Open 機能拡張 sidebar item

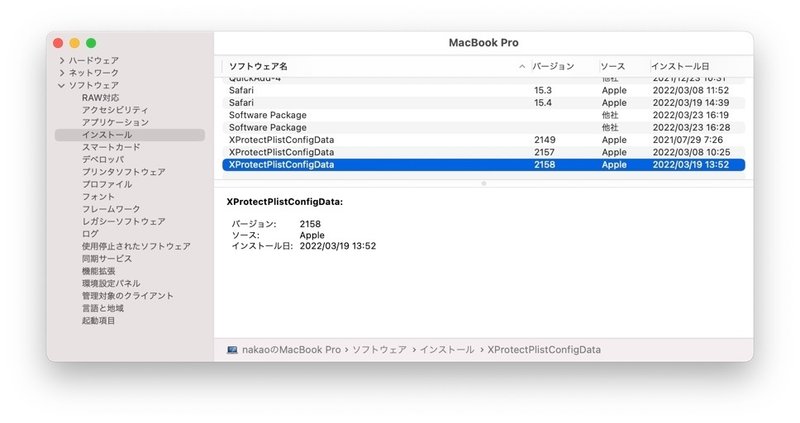[x=98, y=271]
